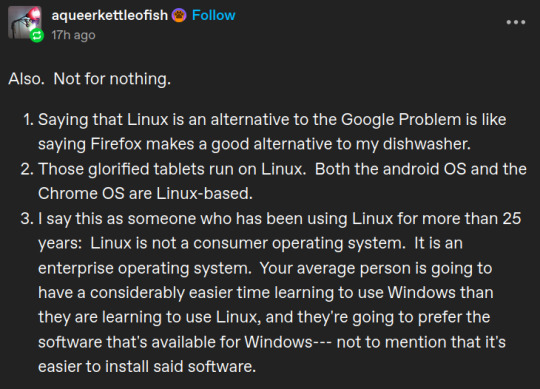Click the 'Windows---' text in item three
Viewport: 540px width, 389px height.
point(288,342)
